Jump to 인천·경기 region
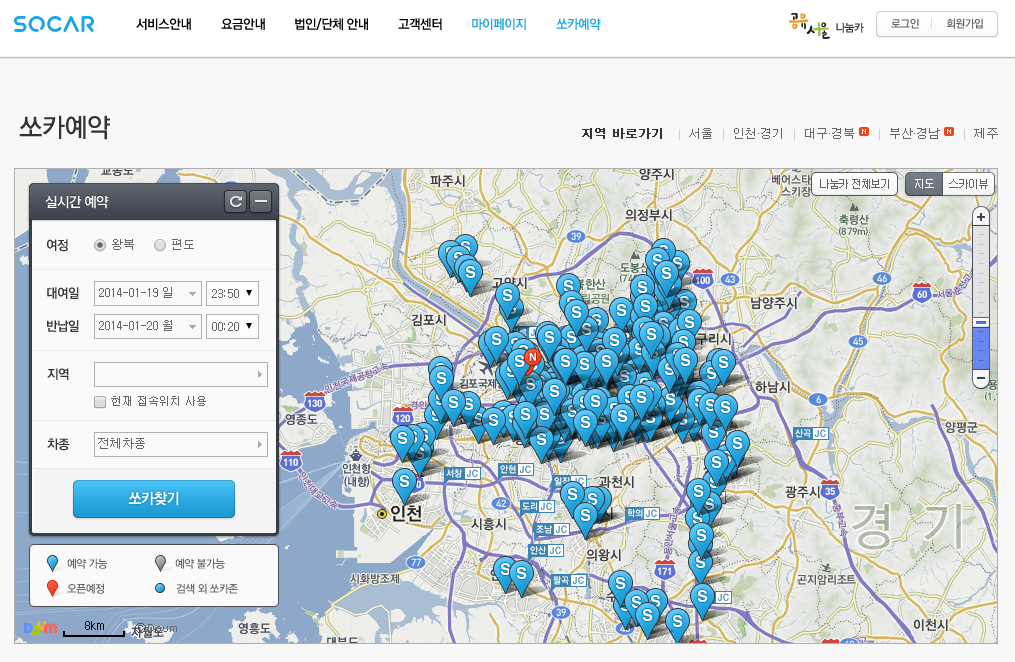Image resolution: width=1015 pixels, height=662 pixels. pos(758,133)
